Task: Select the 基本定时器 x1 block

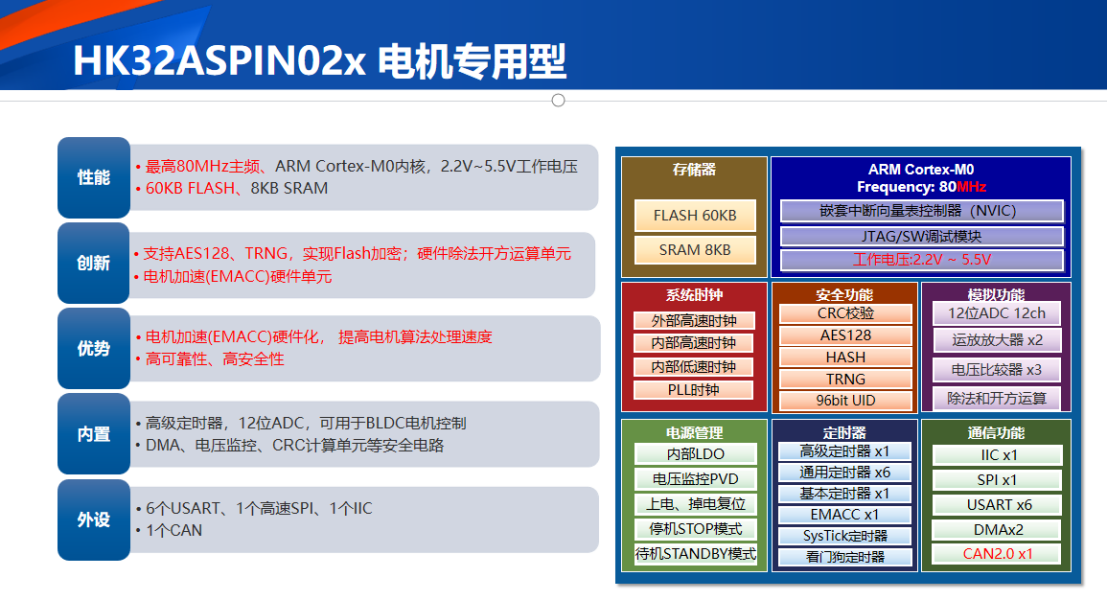Action: (844, 493)
